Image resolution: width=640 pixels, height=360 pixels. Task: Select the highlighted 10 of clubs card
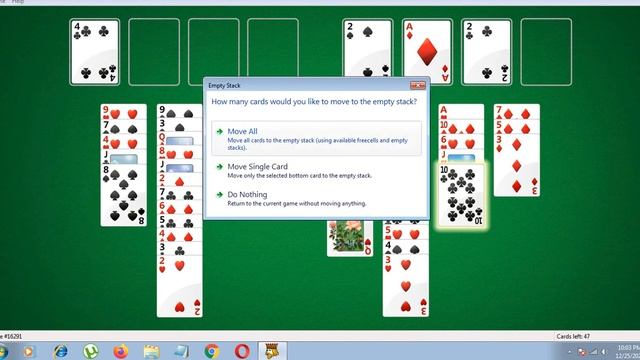click(461, 195)
